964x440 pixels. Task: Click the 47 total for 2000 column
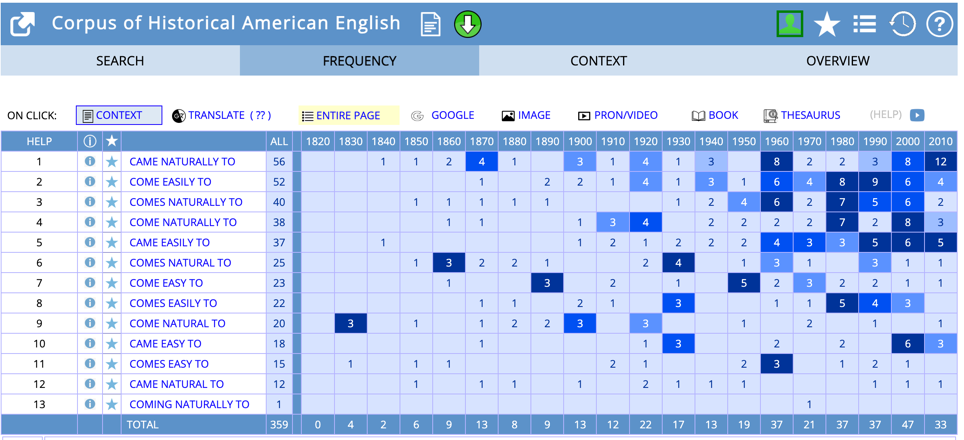908,424
